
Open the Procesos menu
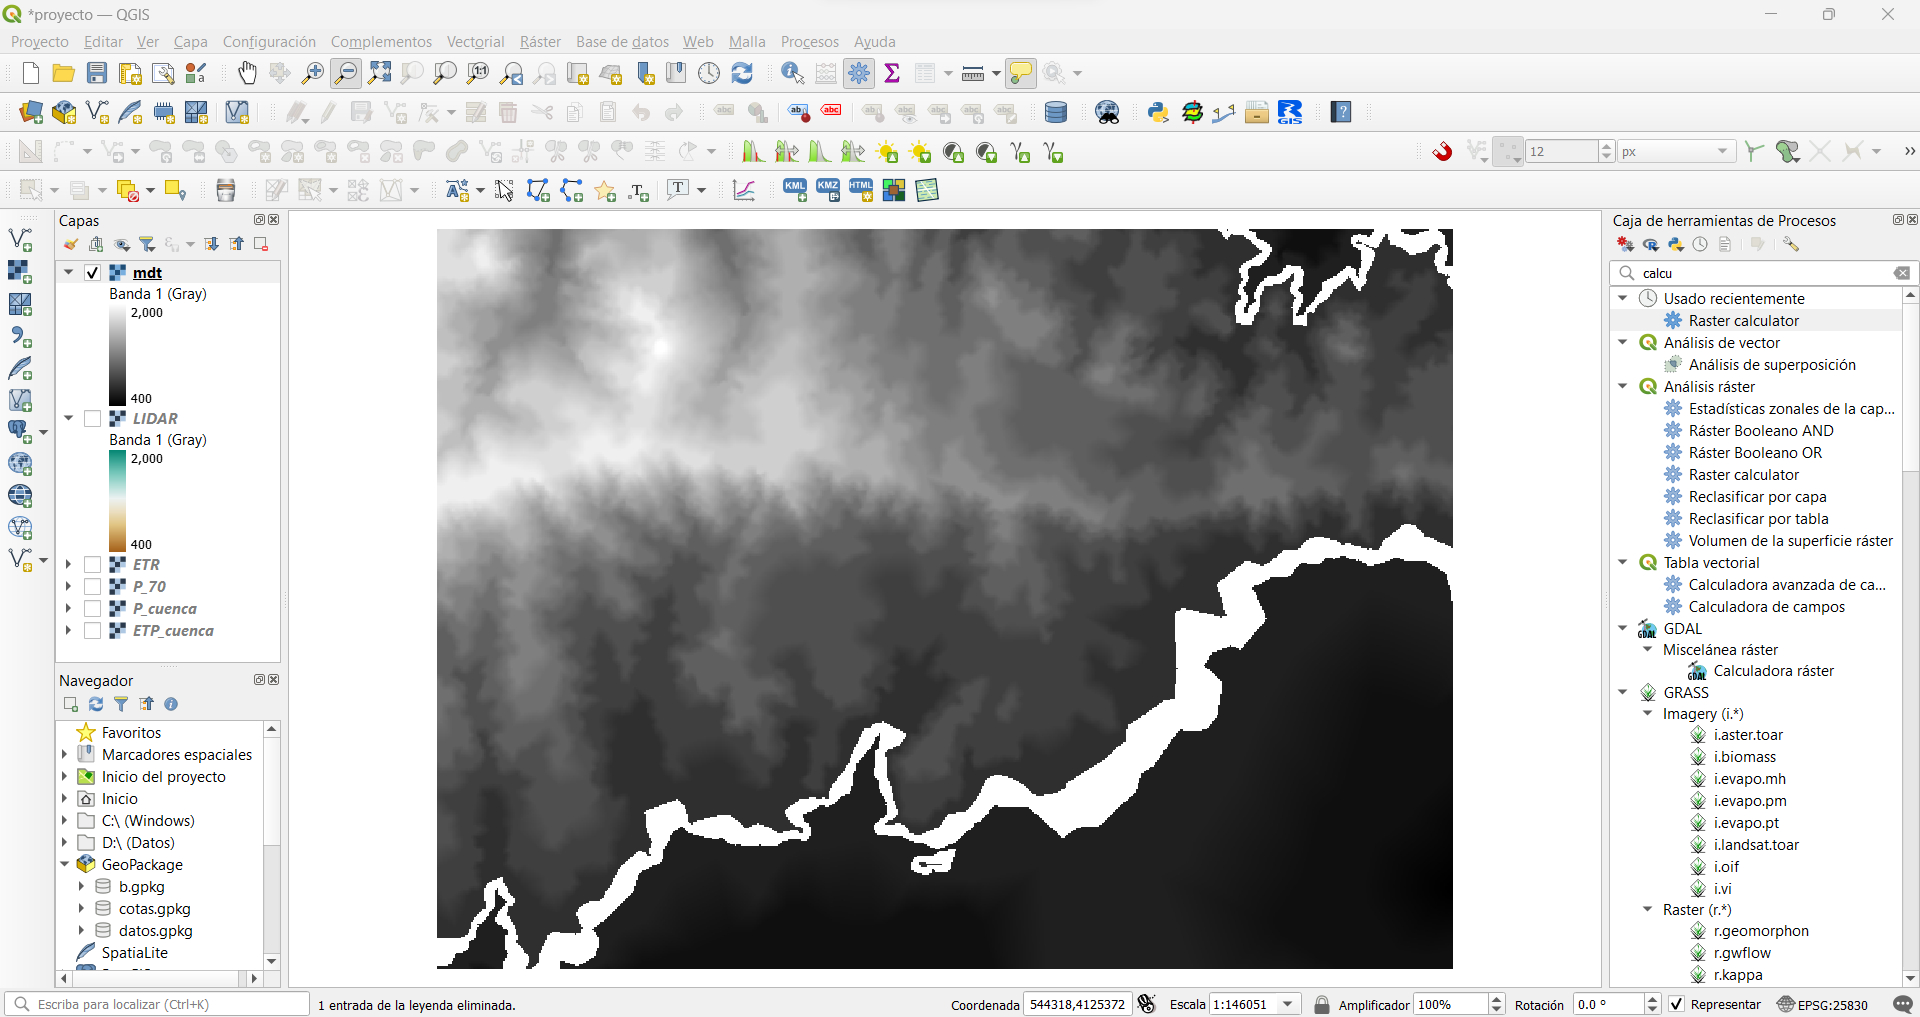809,41
